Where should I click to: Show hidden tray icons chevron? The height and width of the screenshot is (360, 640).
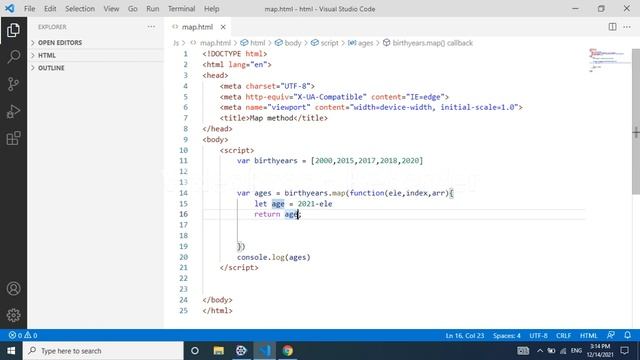tap(540, 351)
